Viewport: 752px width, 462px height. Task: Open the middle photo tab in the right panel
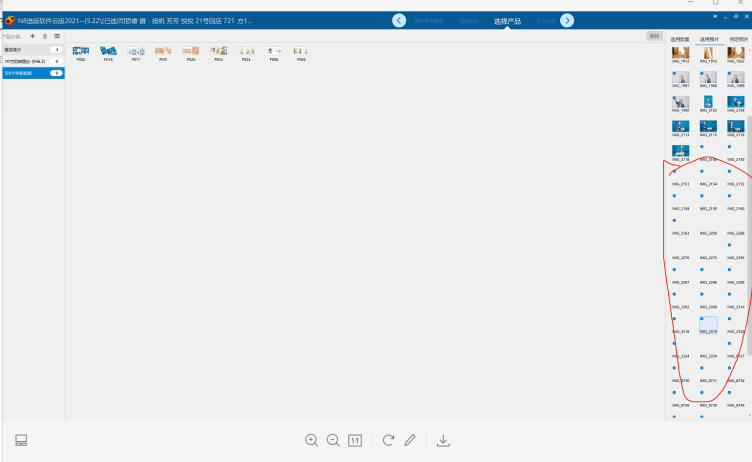point(709,39)
